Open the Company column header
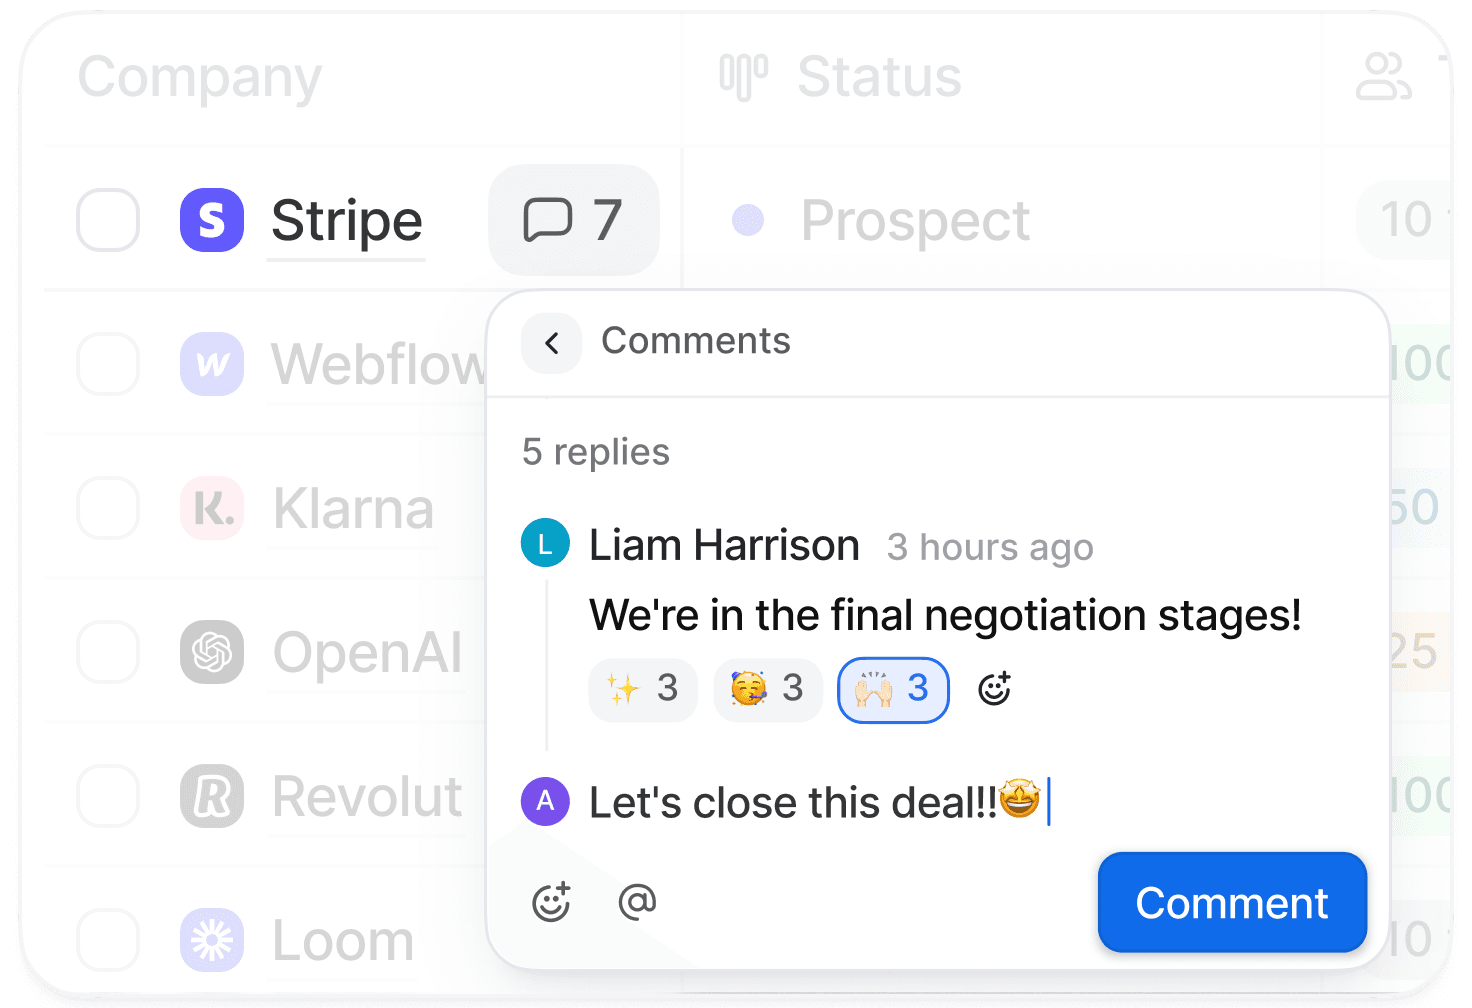Screen dimensions: 1472x1008 200,77
